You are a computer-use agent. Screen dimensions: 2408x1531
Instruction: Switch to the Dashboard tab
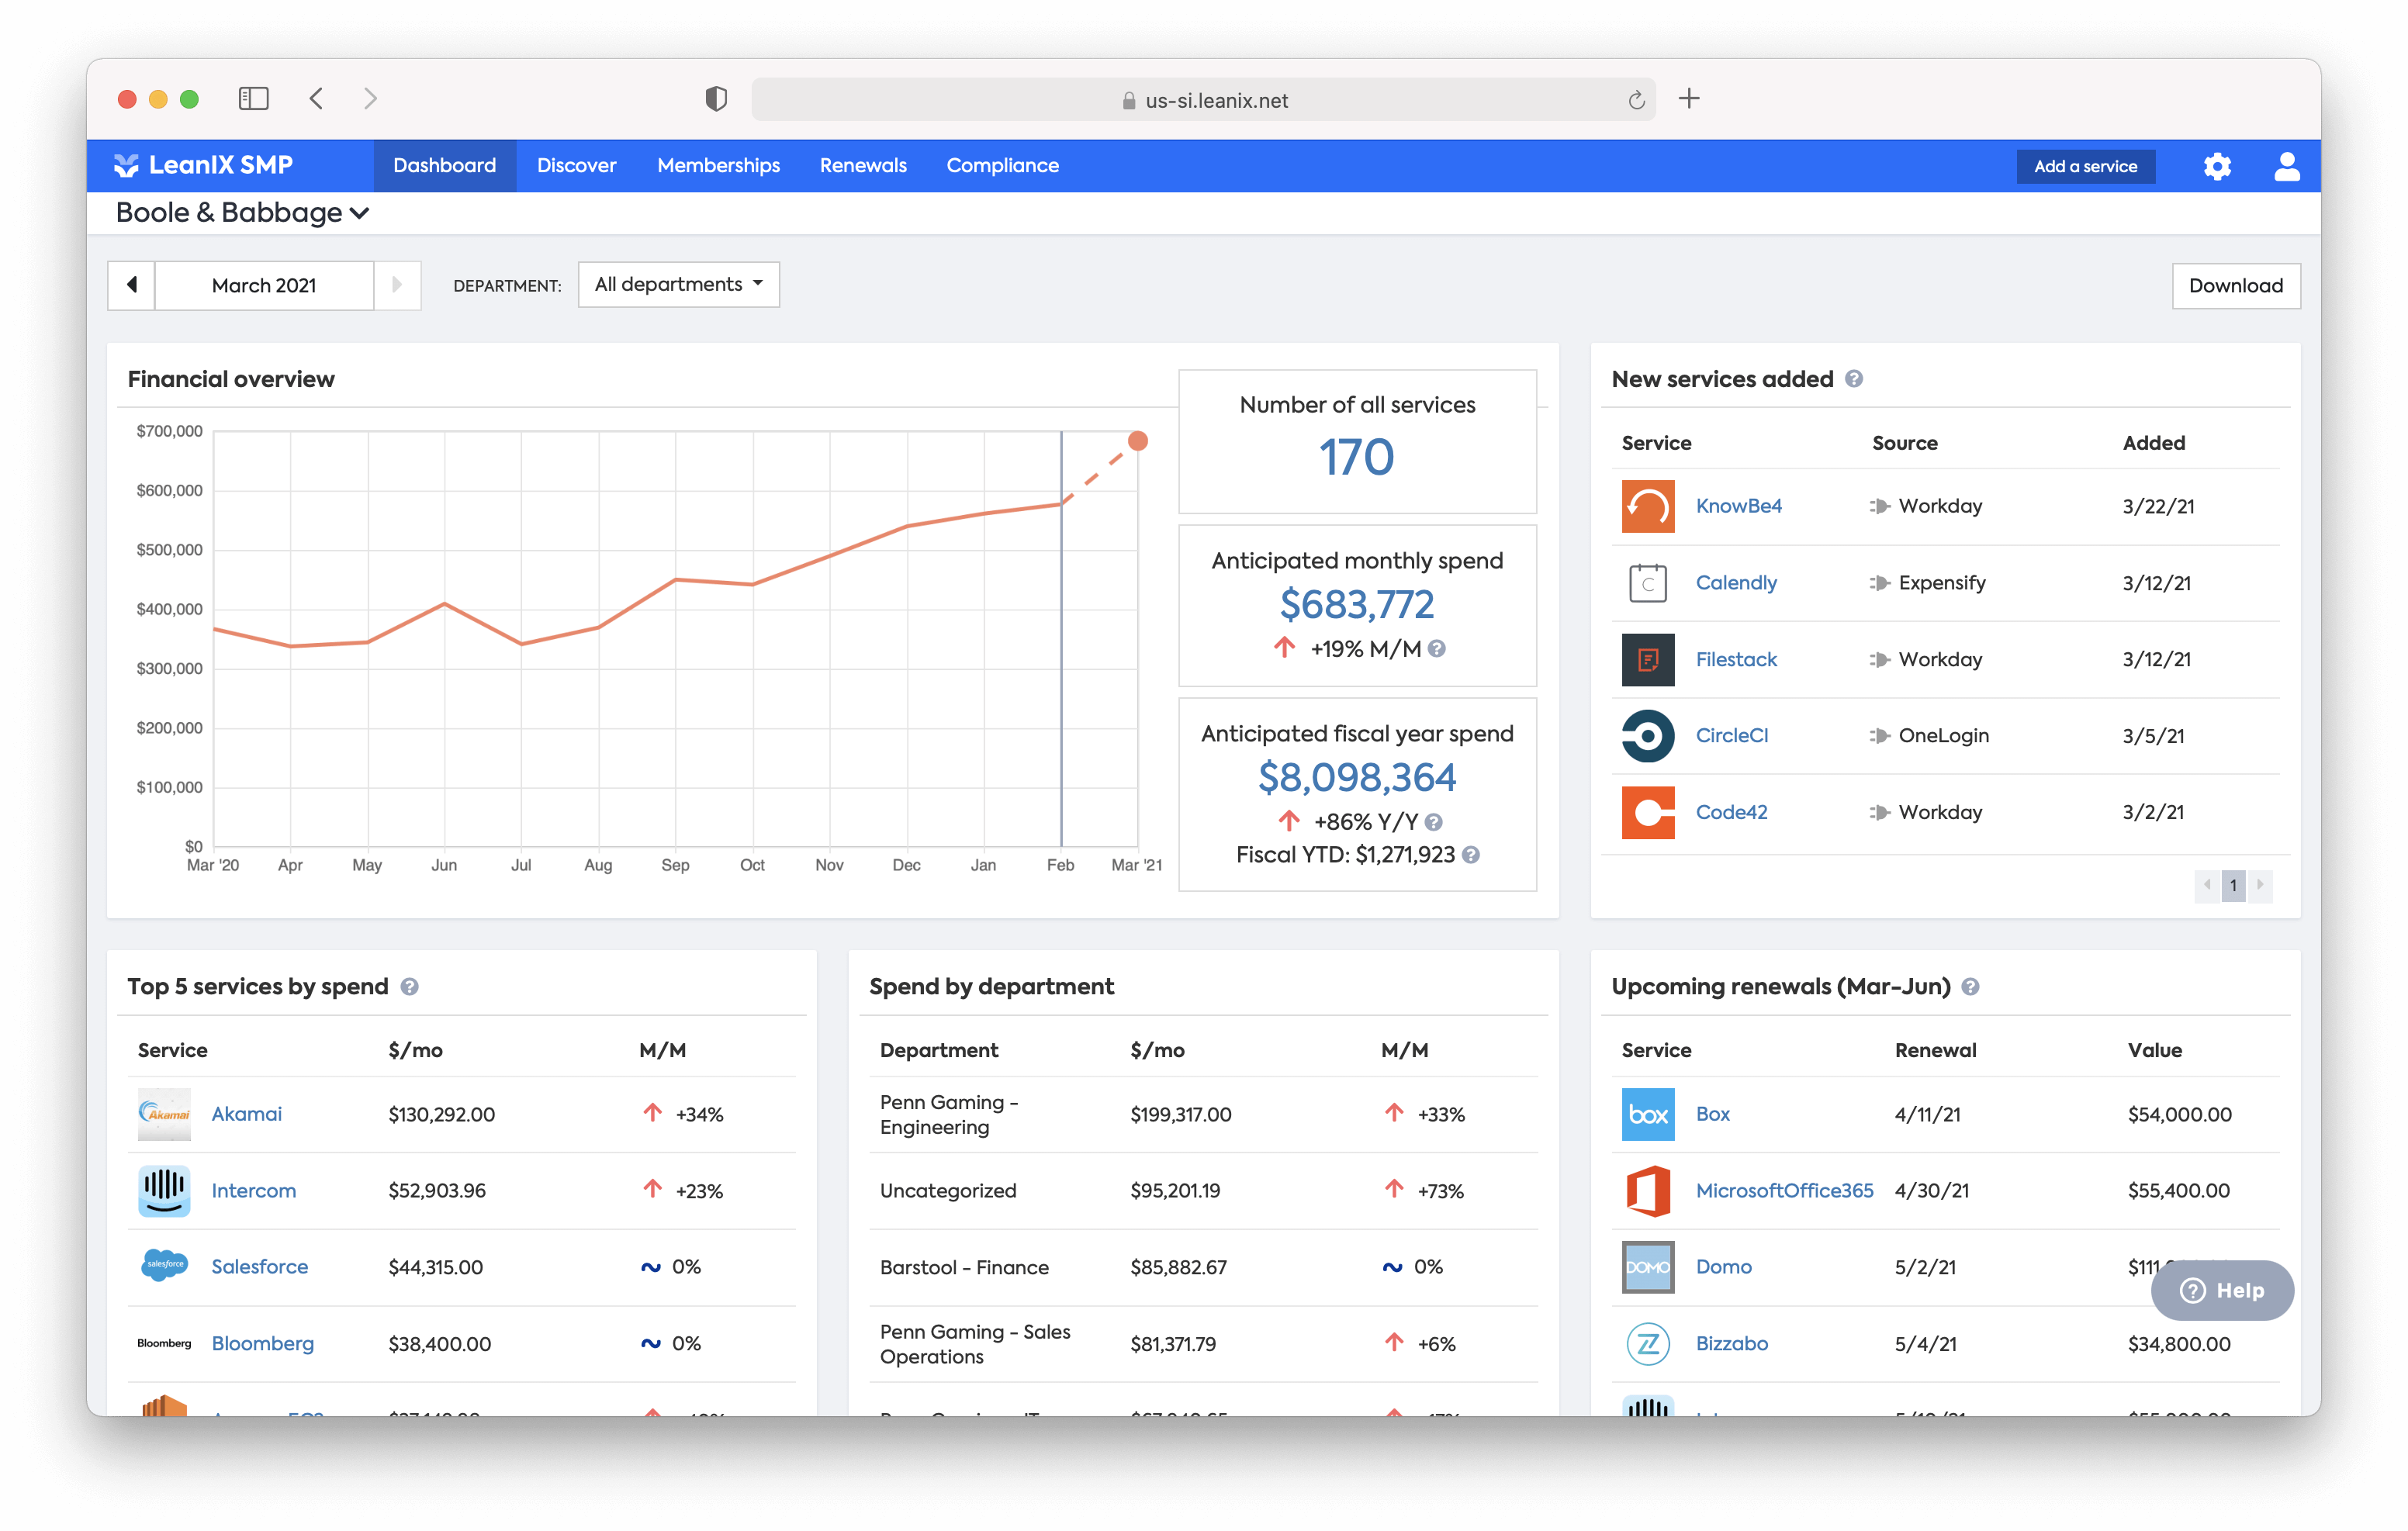(x=444, y=166)
